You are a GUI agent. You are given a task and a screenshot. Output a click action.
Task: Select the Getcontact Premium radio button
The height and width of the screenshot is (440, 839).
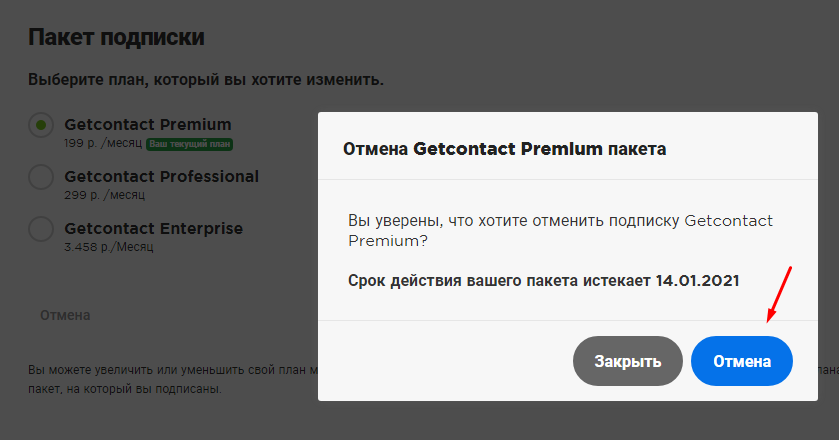41,125
